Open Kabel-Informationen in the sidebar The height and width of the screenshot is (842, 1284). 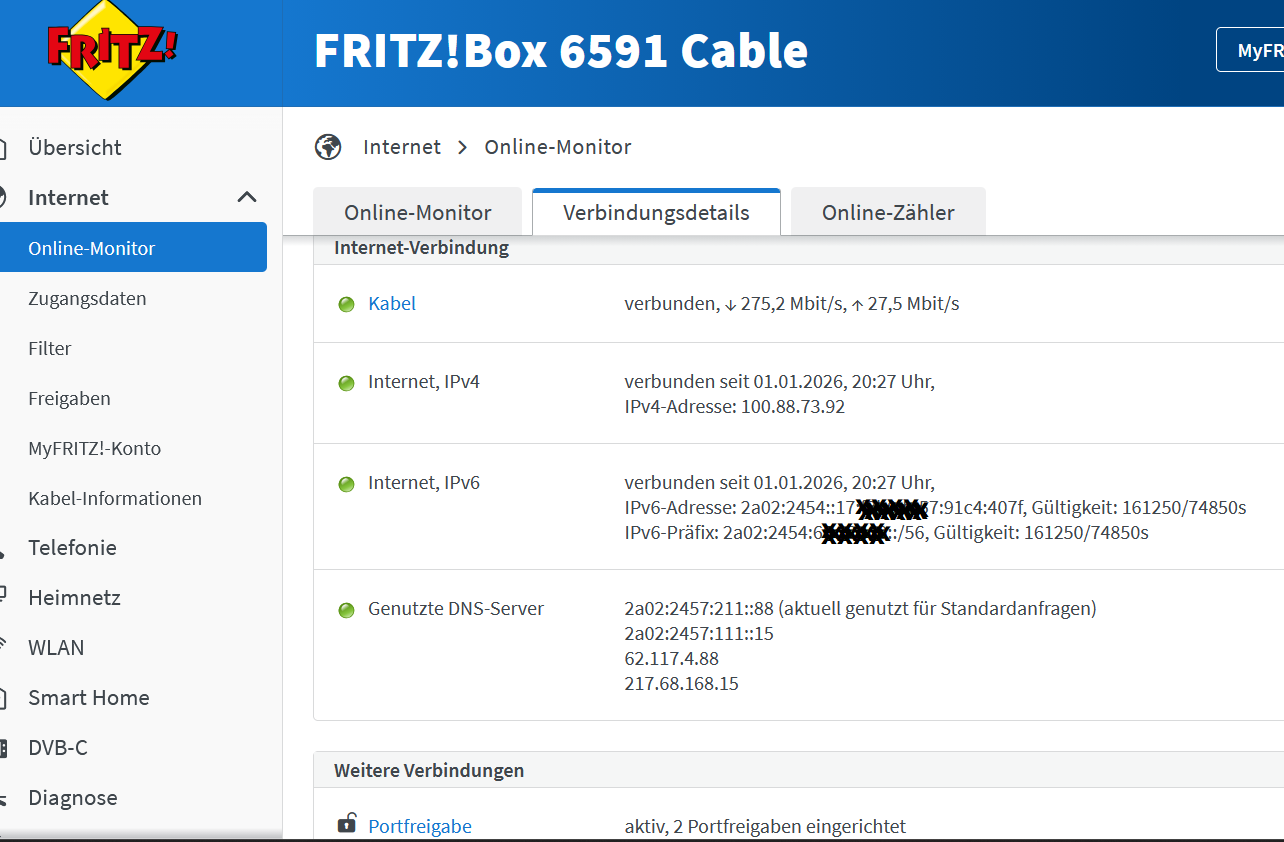click(x=115, y=498)
